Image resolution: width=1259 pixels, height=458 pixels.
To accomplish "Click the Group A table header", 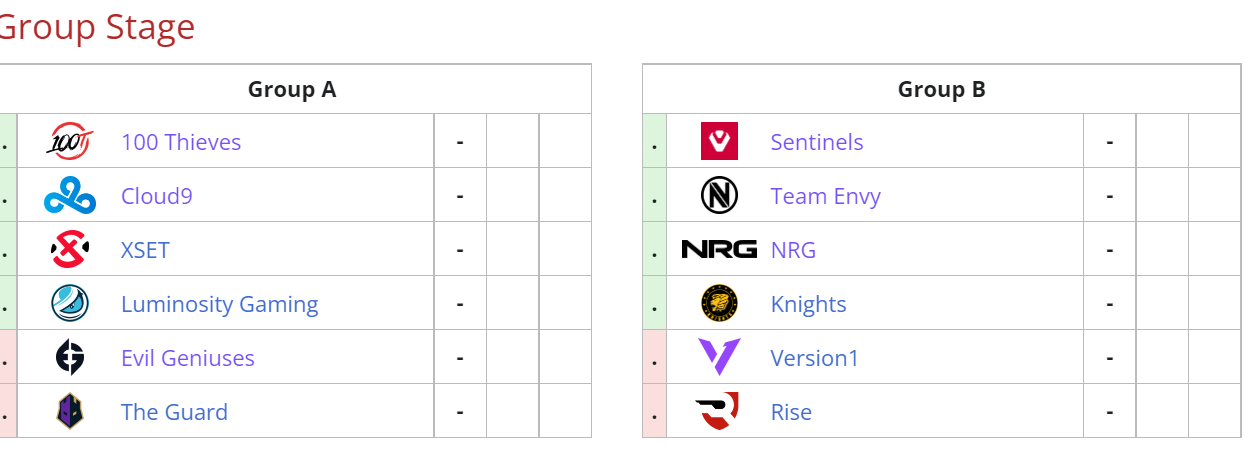I will (292, 89).
